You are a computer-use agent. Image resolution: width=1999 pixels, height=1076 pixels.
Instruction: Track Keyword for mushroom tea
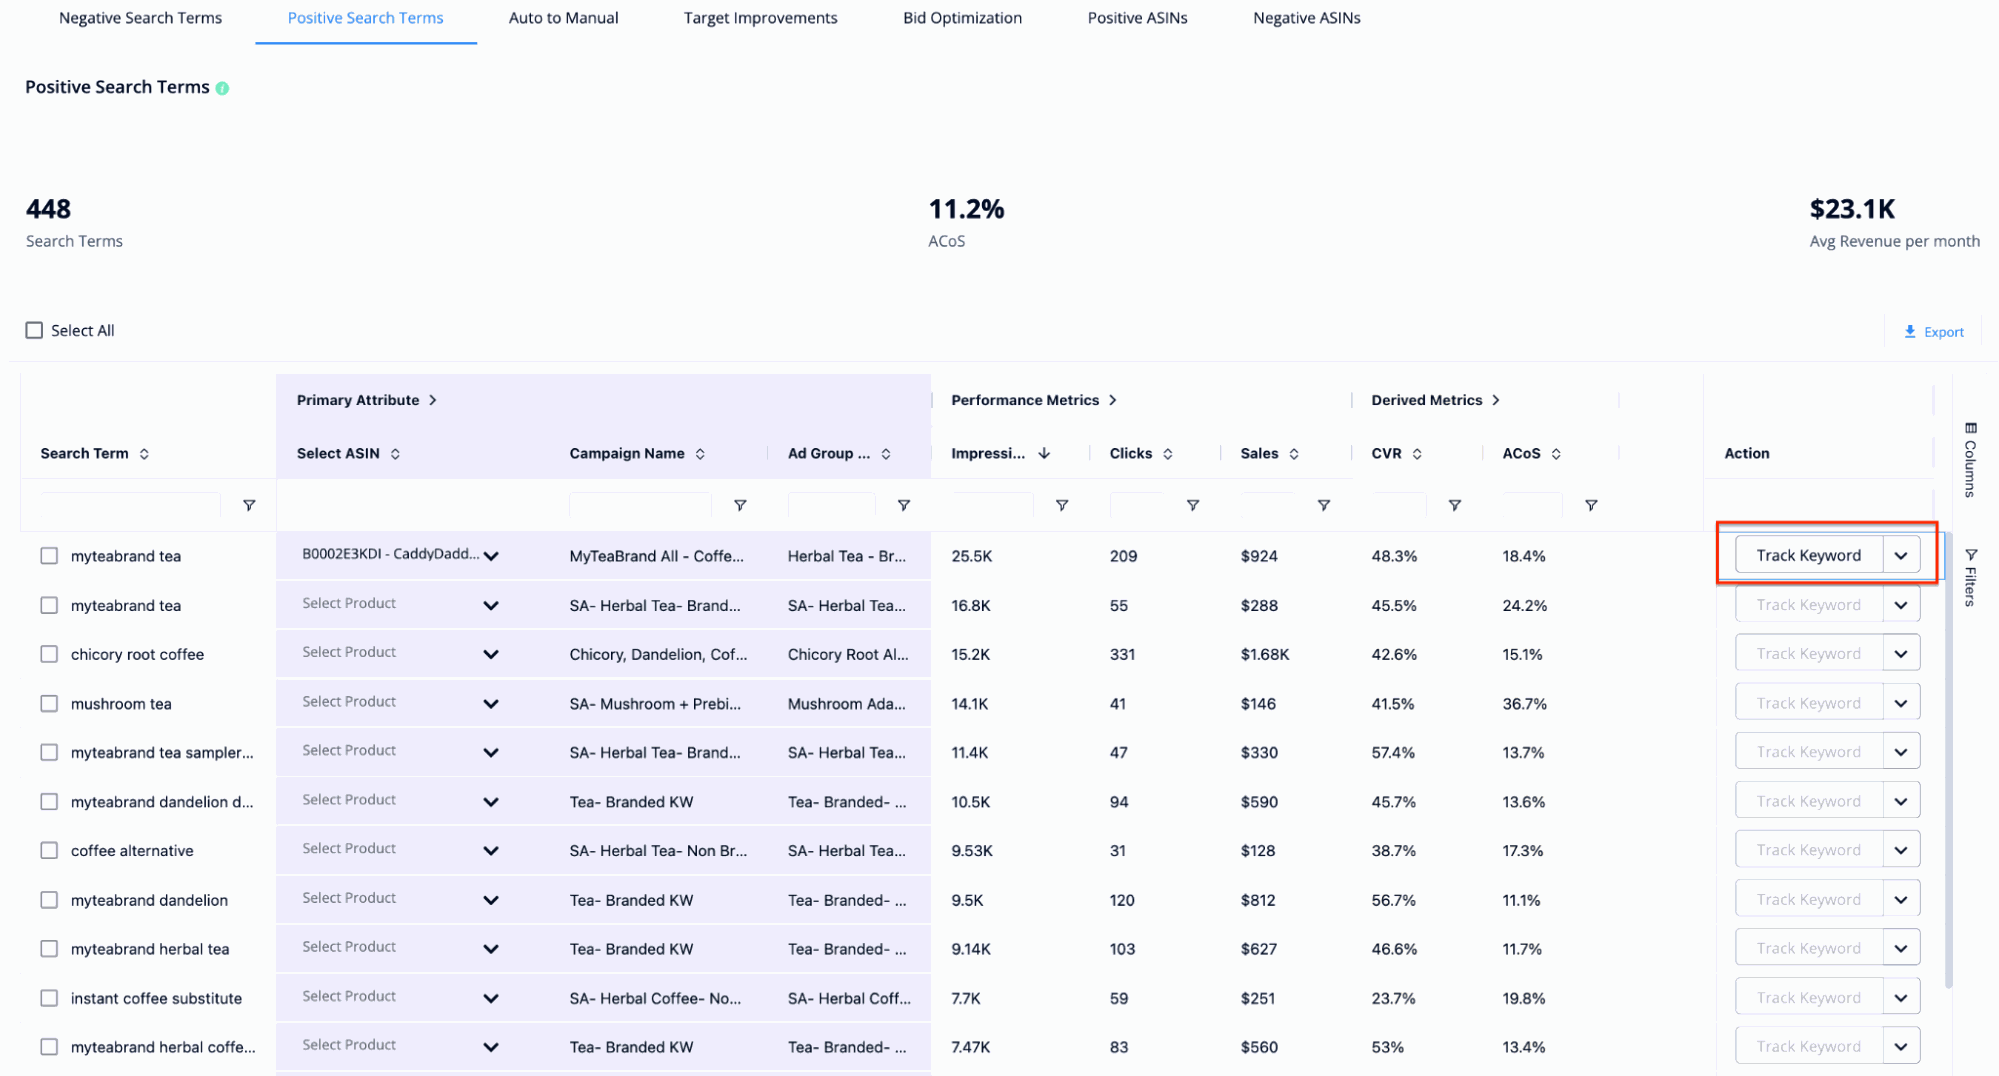click(x=1809, y=703)
